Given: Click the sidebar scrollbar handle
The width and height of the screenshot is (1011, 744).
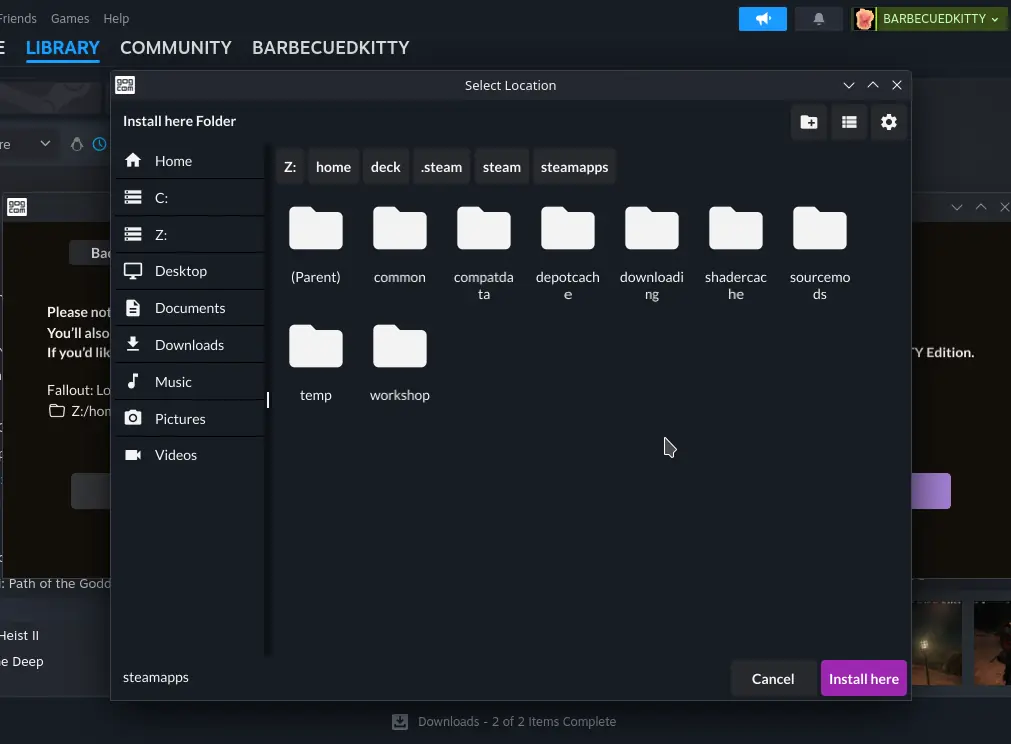Looking at the screenshot, I should [268, 400].
